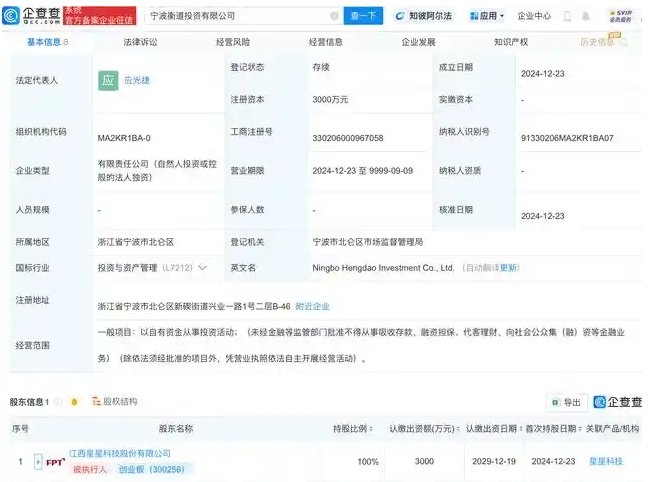
Task: Click 更新 next to the English name
Action: point(508,268)
